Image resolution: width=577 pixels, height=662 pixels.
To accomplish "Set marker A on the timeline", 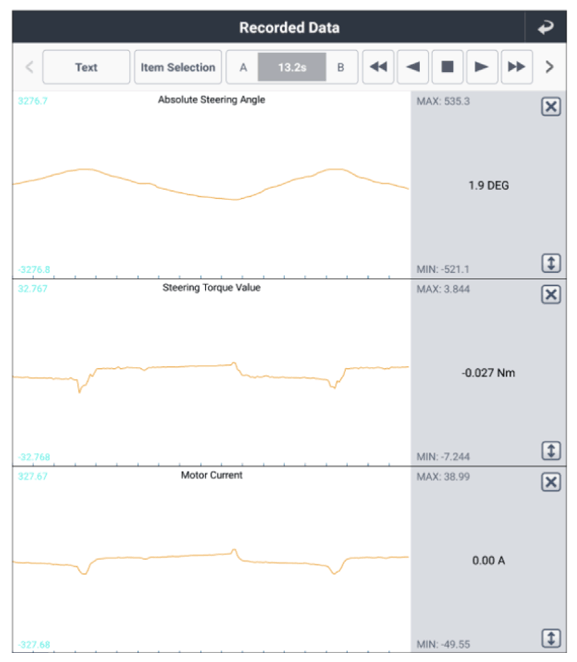I will (243, 67).
